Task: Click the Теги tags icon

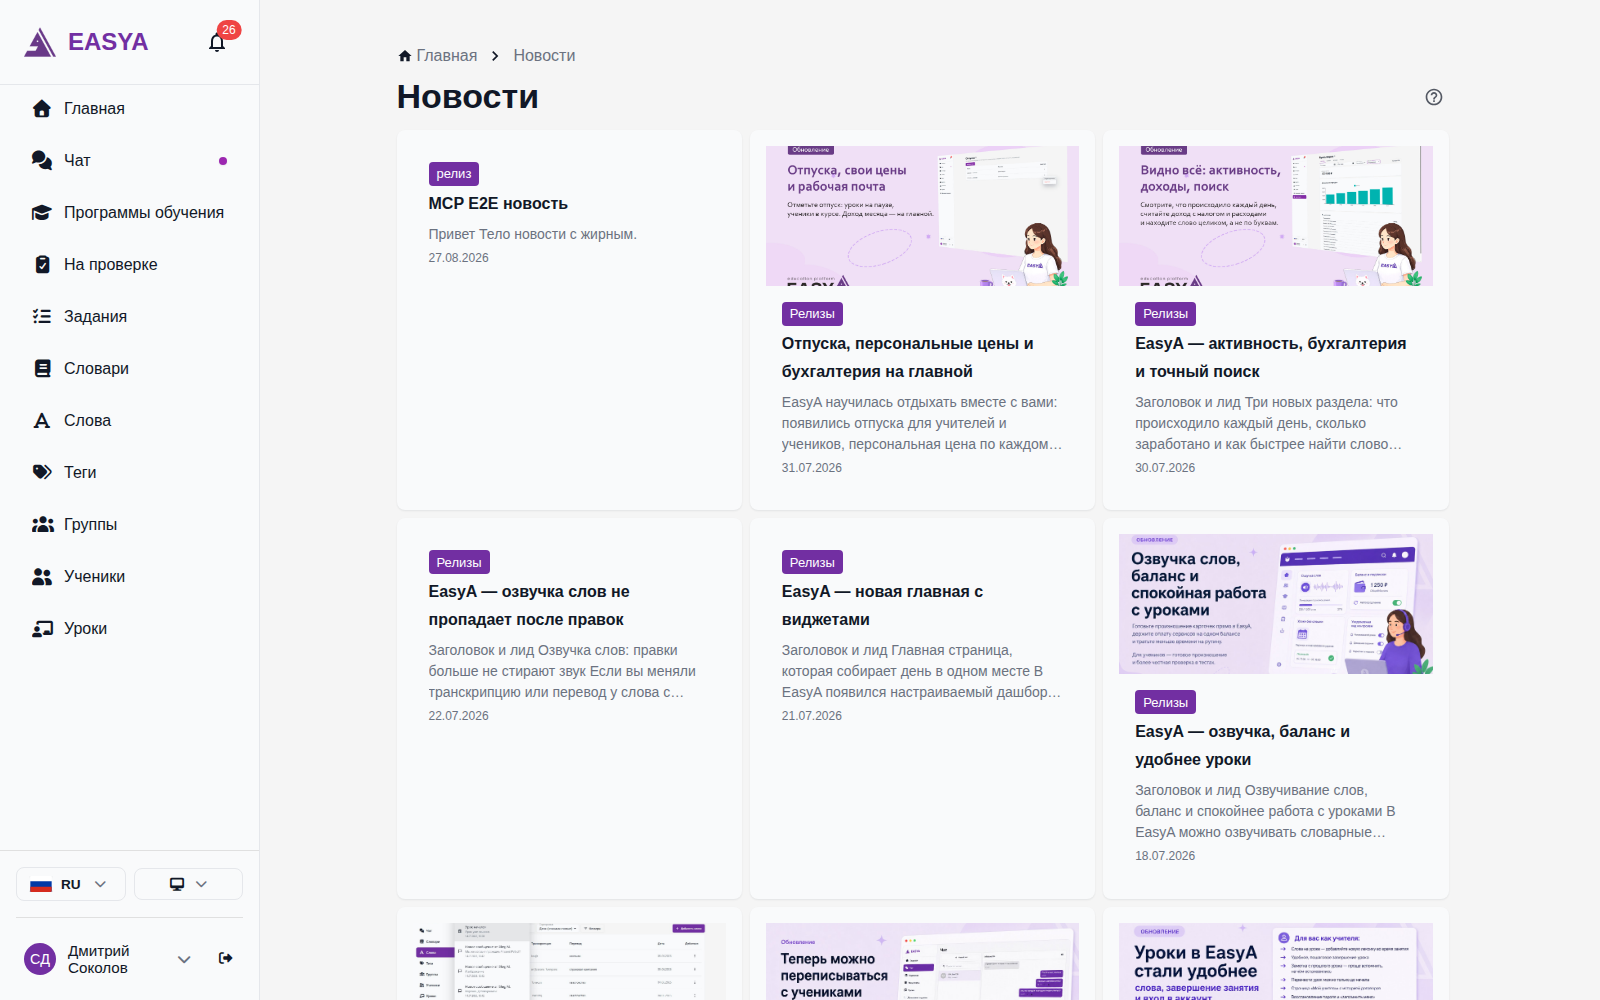Action: coord(42,472)
